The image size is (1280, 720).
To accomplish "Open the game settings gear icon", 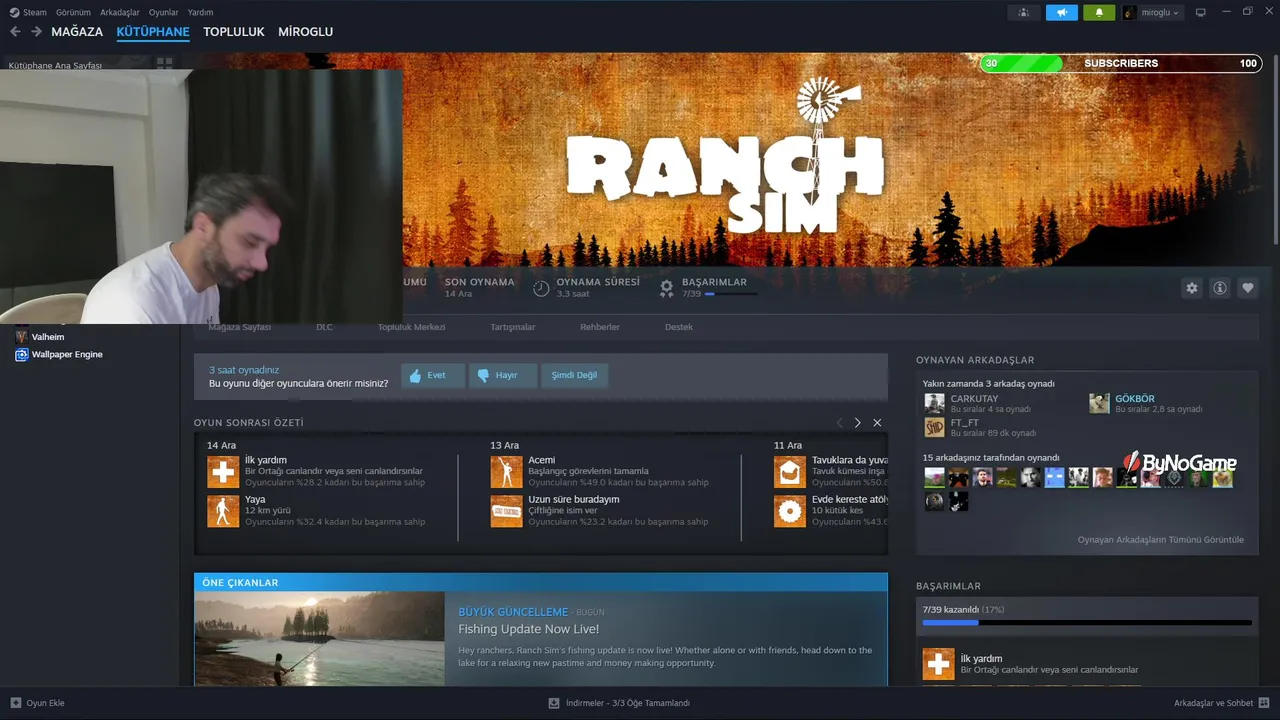I will (1192, 288).
